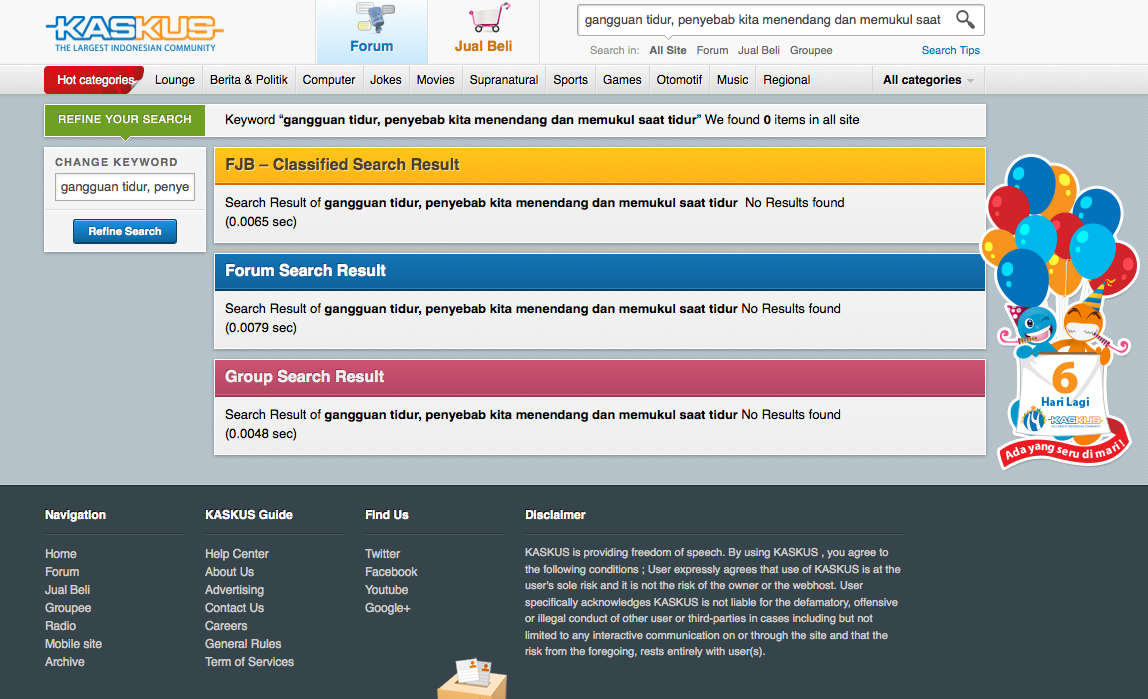
Task: Click the '(0.0048 sec)' group search time
Action: point(261,434)
